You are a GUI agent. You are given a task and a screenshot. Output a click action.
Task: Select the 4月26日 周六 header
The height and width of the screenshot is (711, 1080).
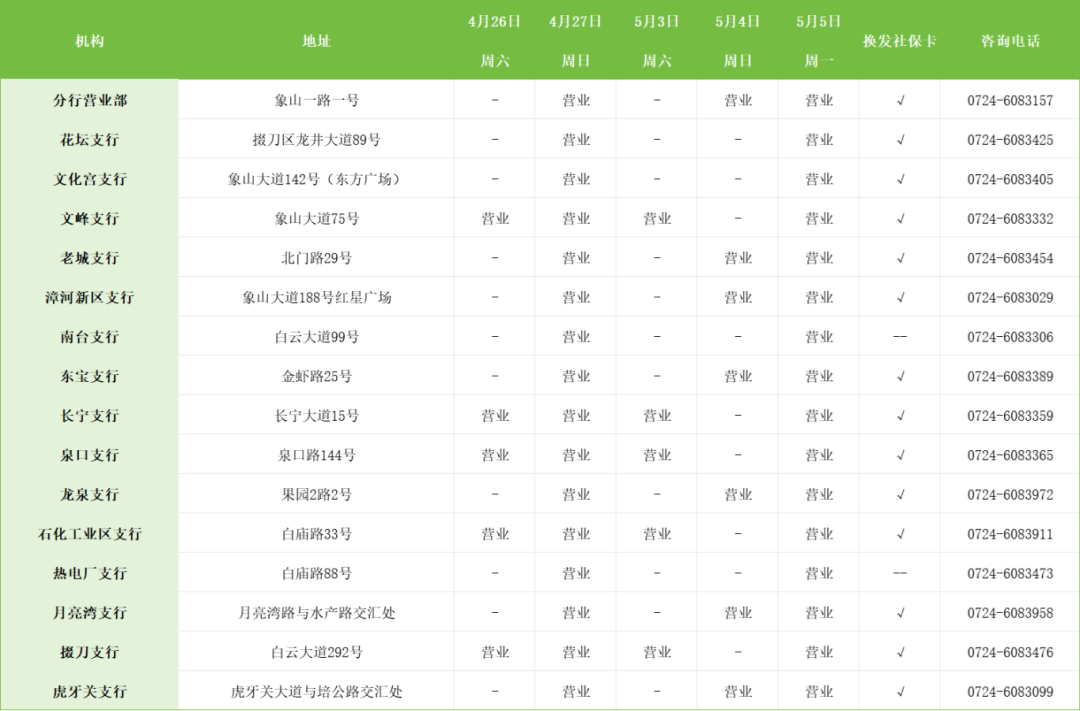point(495,41)
